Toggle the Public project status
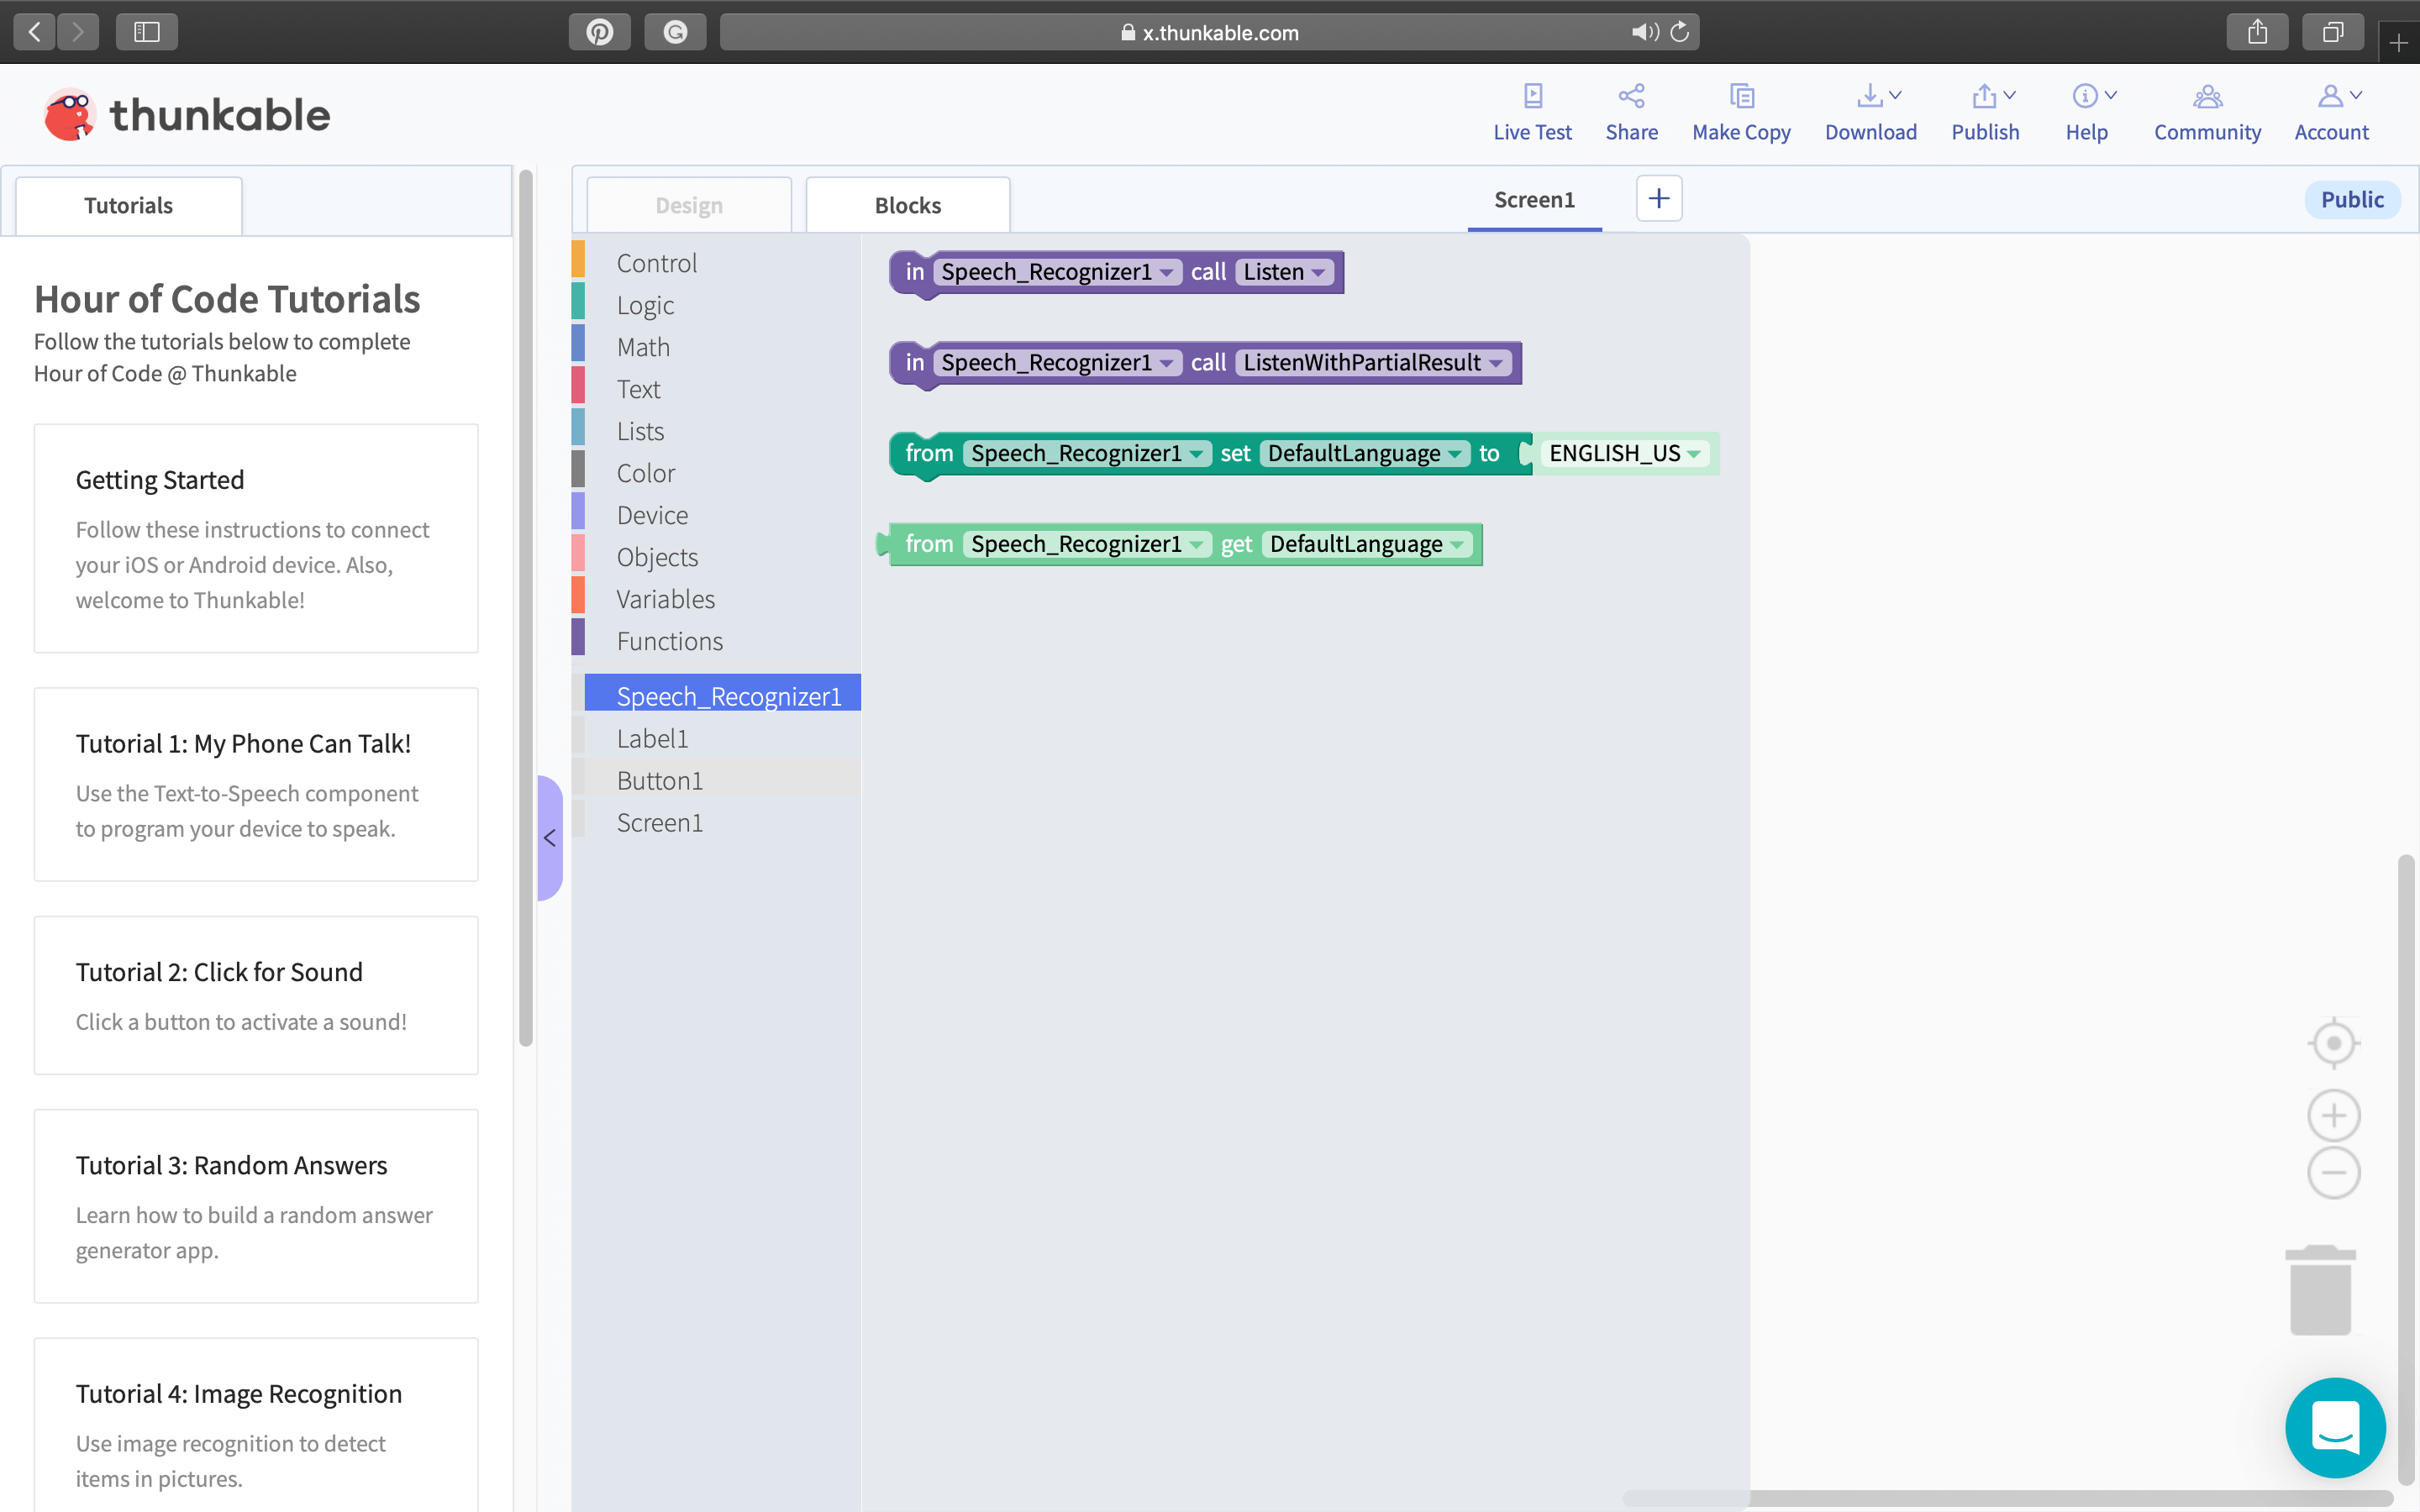 2351,200
